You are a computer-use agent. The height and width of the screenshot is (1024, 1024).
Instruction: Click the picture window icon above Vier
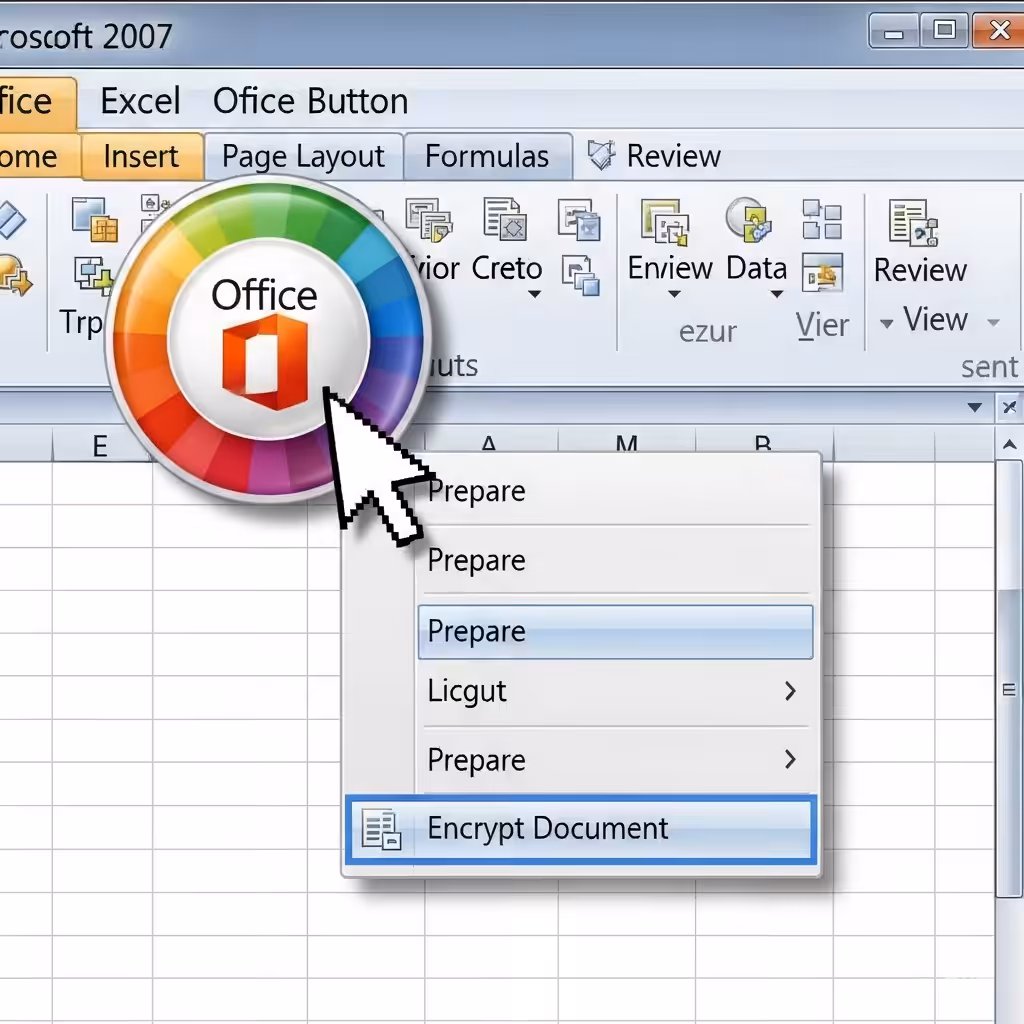(822, 273)
